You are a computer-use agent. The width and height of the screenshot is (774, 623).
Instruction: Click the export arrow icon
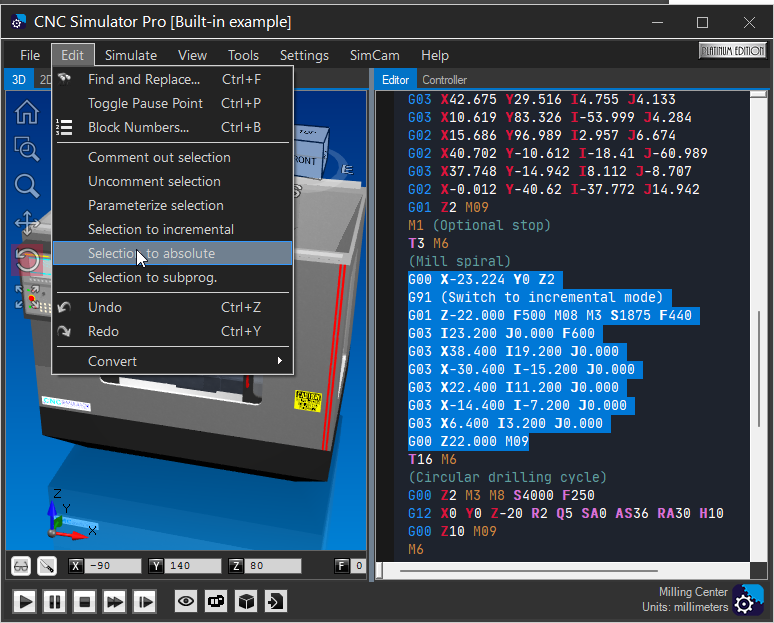tap(276, 601)
